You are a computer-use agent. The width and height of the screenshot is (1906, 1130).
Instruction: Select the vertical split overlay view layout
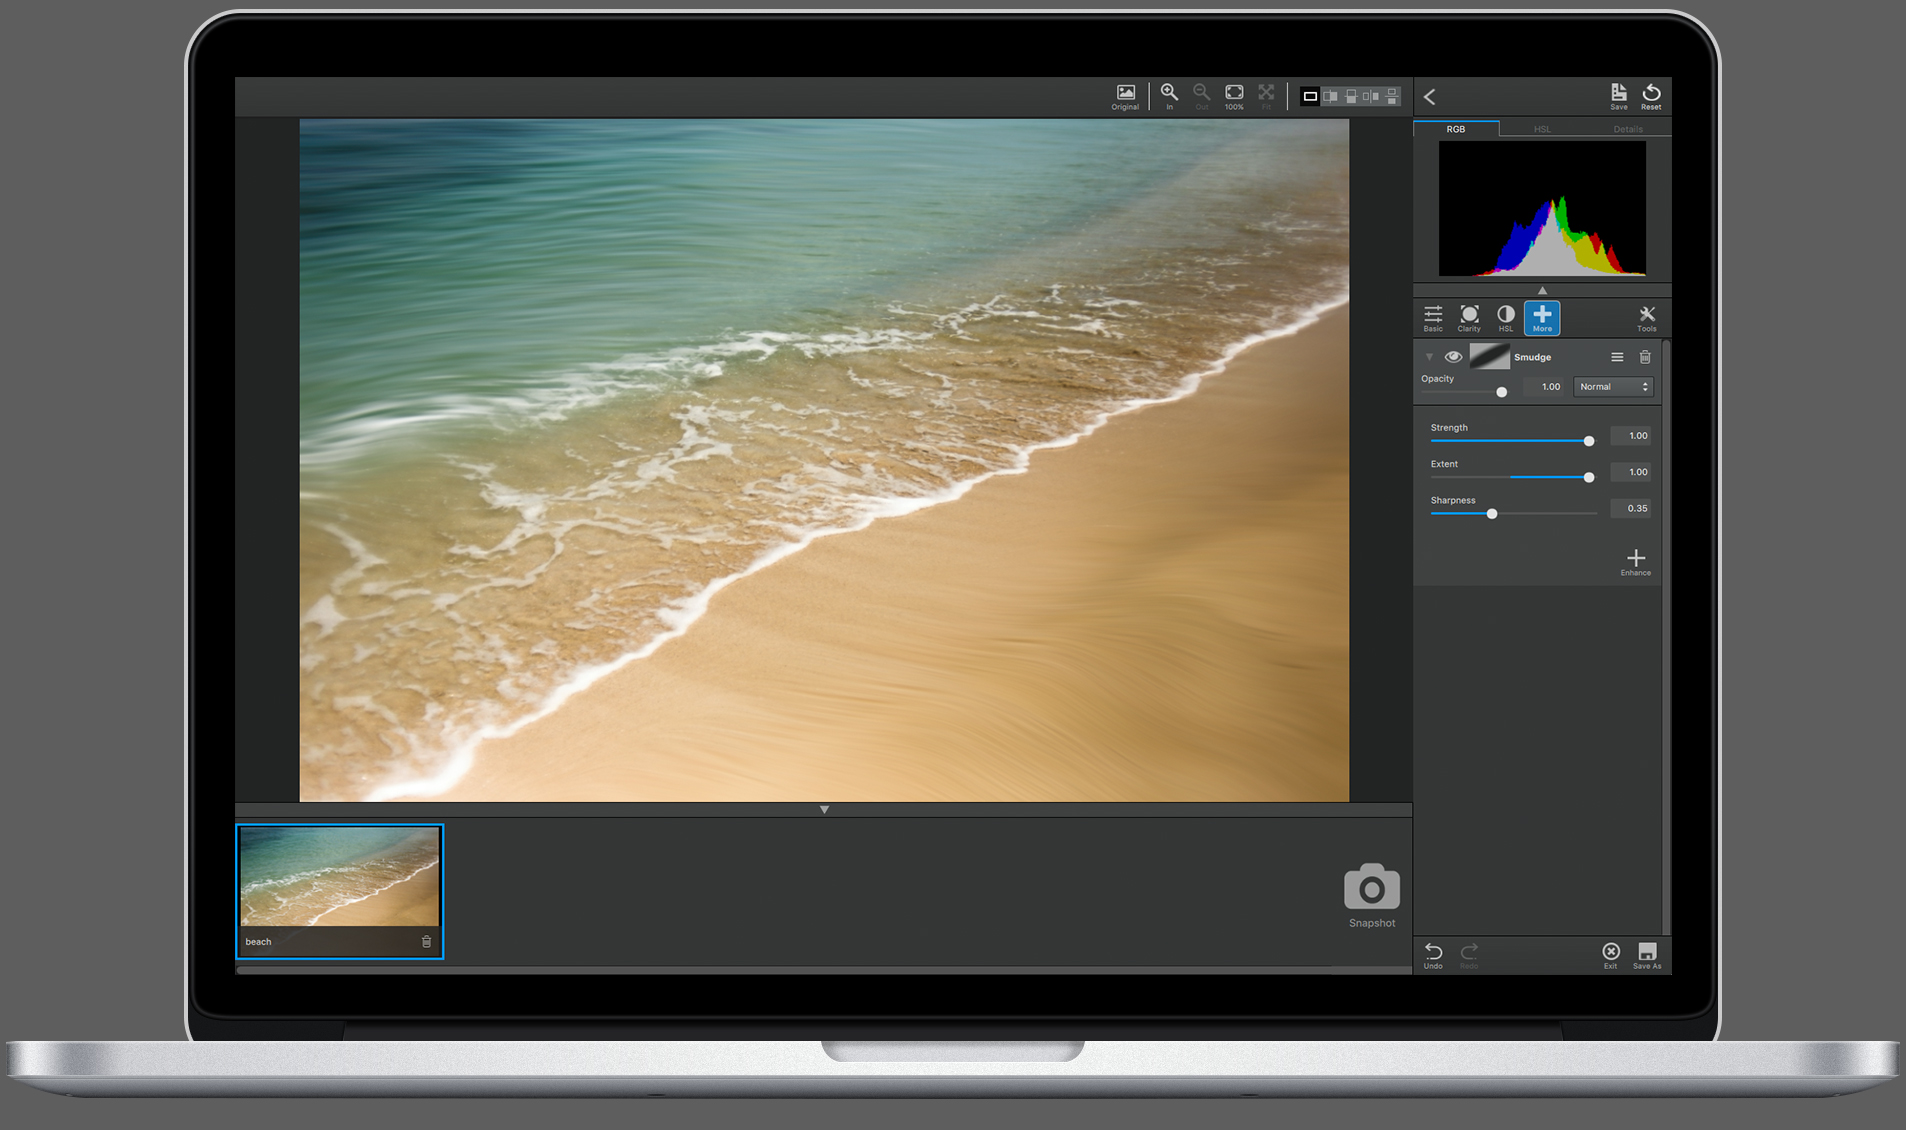point(1330,96)
